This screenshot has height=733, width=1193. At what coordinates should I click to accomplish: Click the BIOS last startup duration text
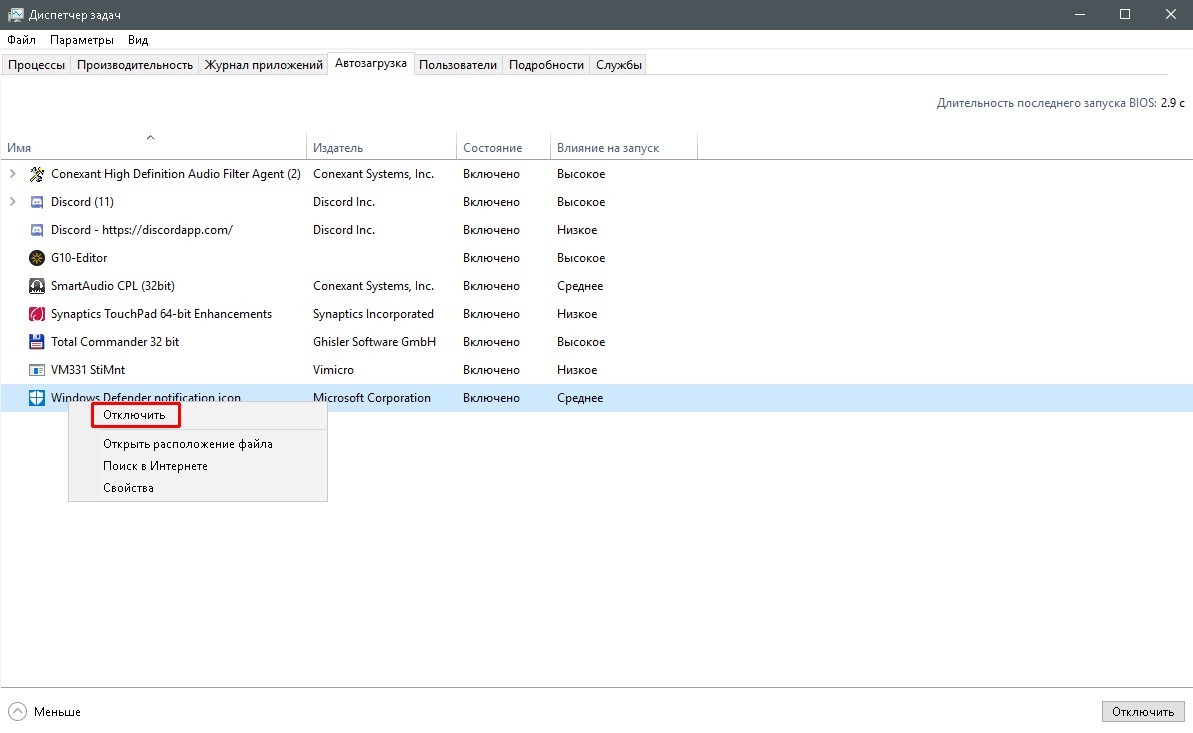pyautogui.click(x=1061, y=103)
